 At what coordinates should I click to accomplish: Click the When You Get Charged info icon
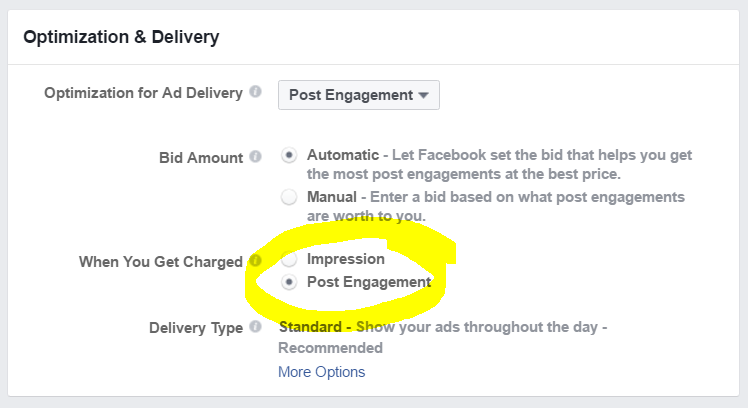click(256, 260)
